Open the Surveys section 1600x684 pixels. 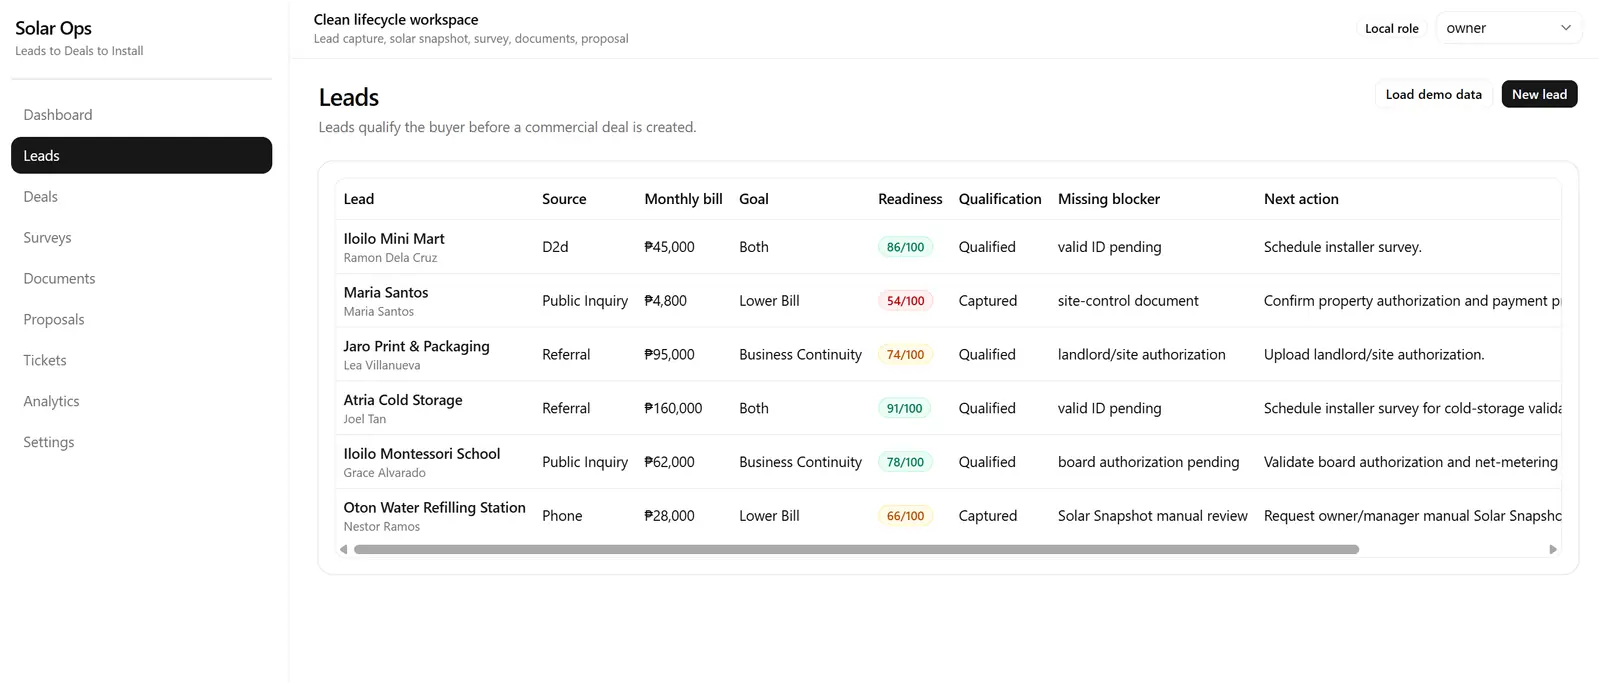pyautogui.click(x=141, y=238)
